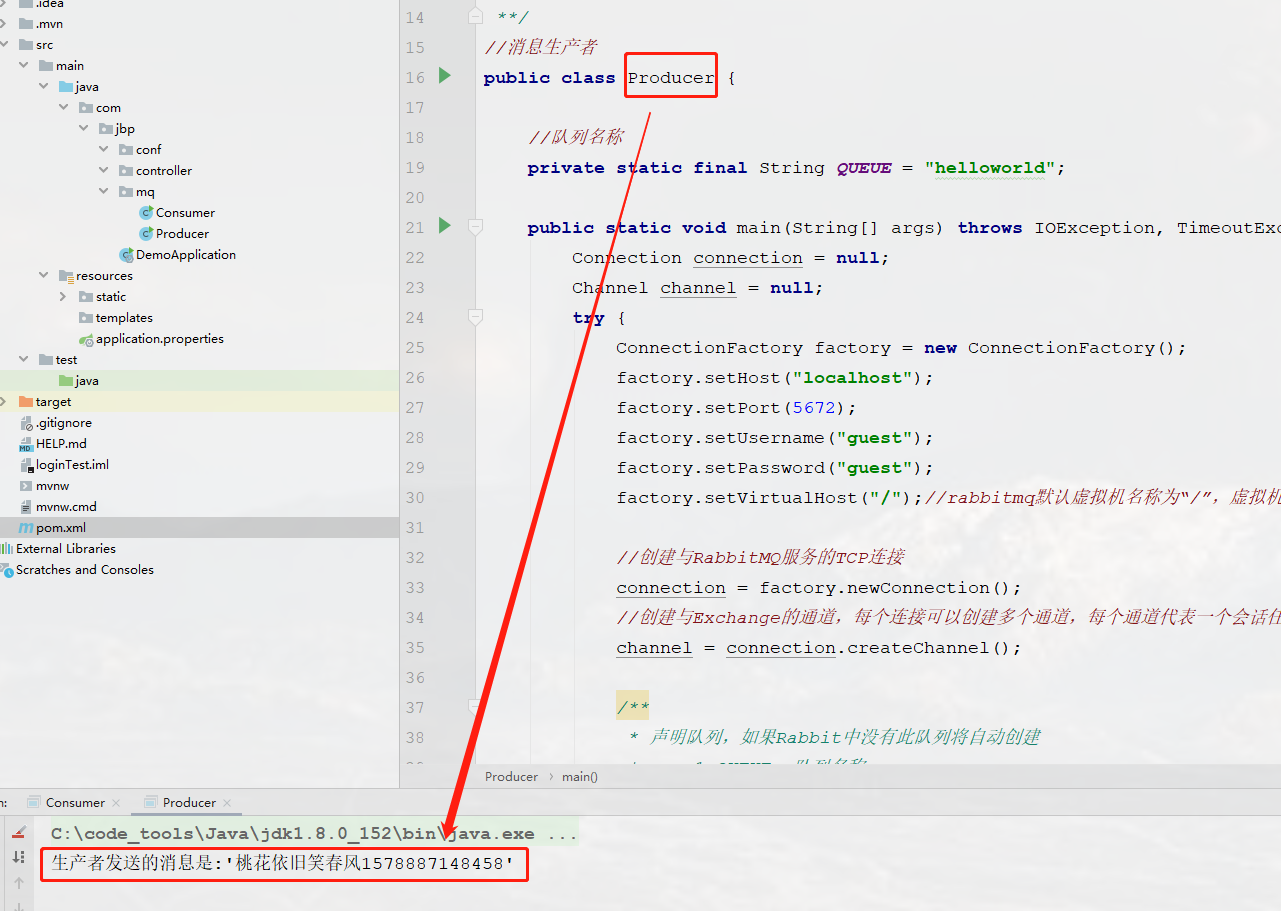Screen dimensions: 1281x911
Task: Click the QUEUE constant name
Action: coord(863,168)
